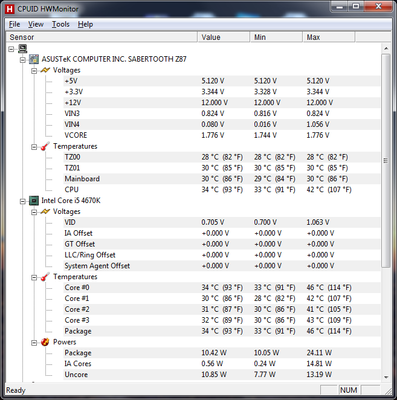Viewport: 397px width, 400px height.
Task: Select the Intel Core i5 4670K label
Action: click(x=71, y=201)
